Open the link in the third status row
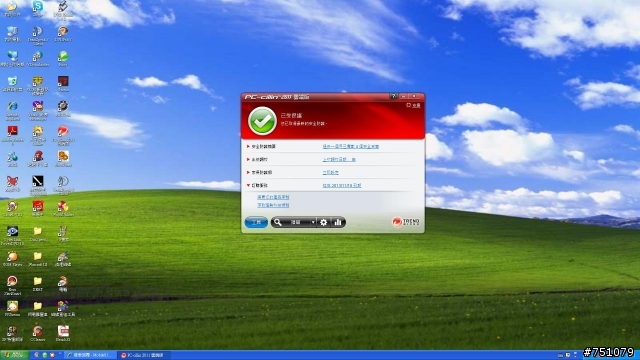This screenshot has height=360, width=640. pos(330,172)
